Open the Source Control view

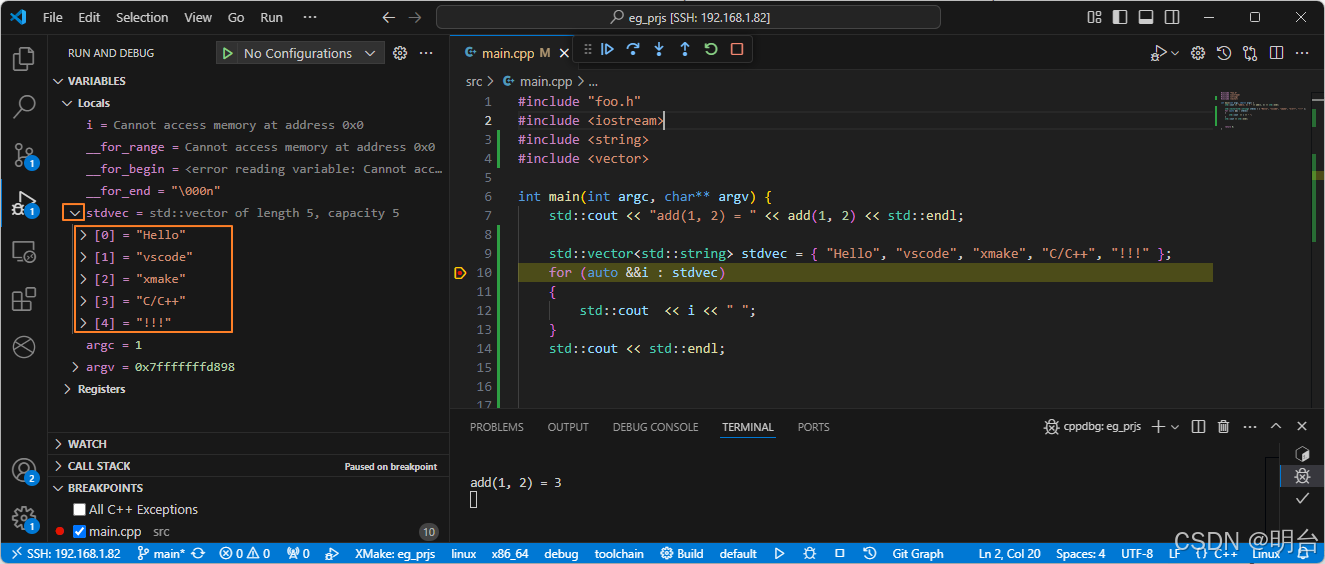pyautogui.click(x=23, y=154)
